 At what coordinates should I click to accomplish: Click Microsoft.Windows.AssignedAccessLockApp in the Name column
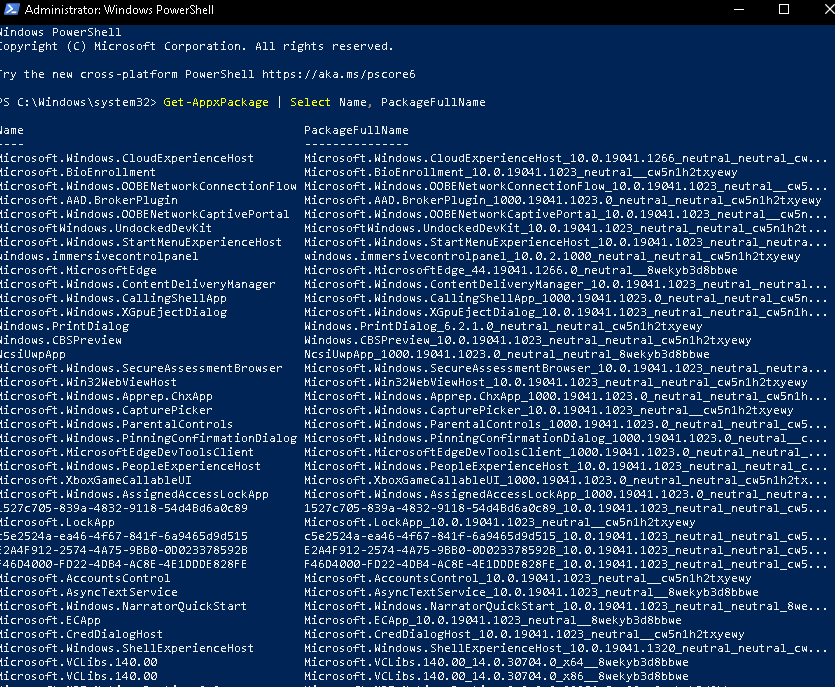coord(134,494)
